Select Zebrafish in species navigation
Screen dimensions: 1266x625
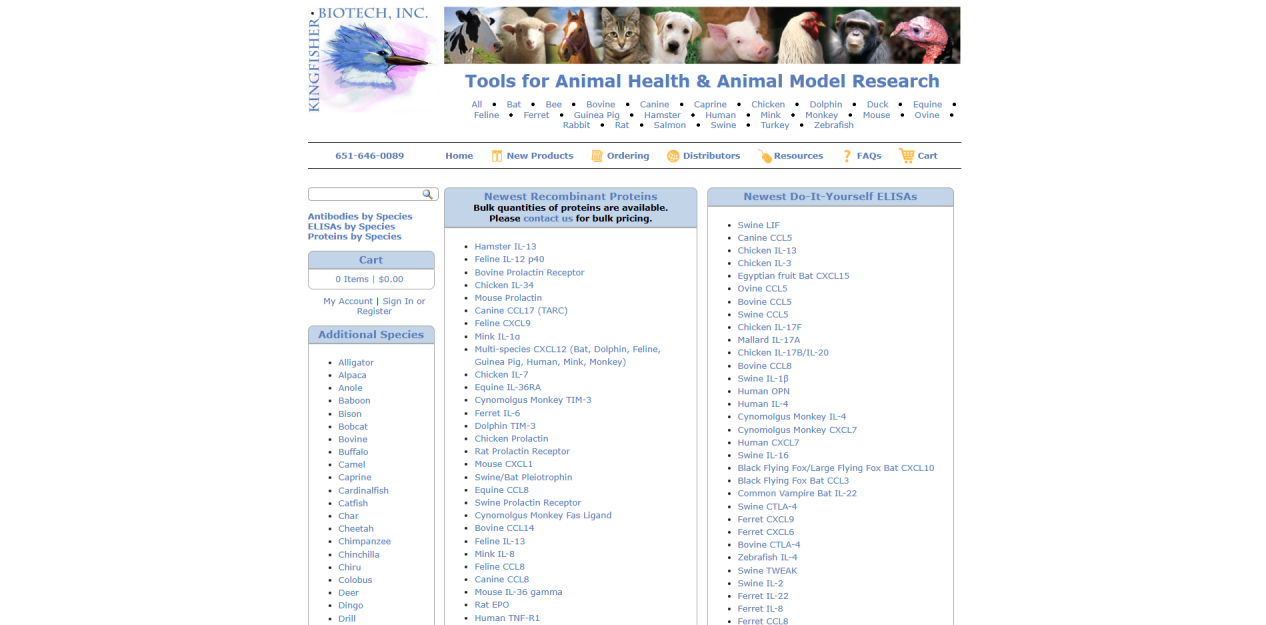pyautogui.click(x=833, y=126)
